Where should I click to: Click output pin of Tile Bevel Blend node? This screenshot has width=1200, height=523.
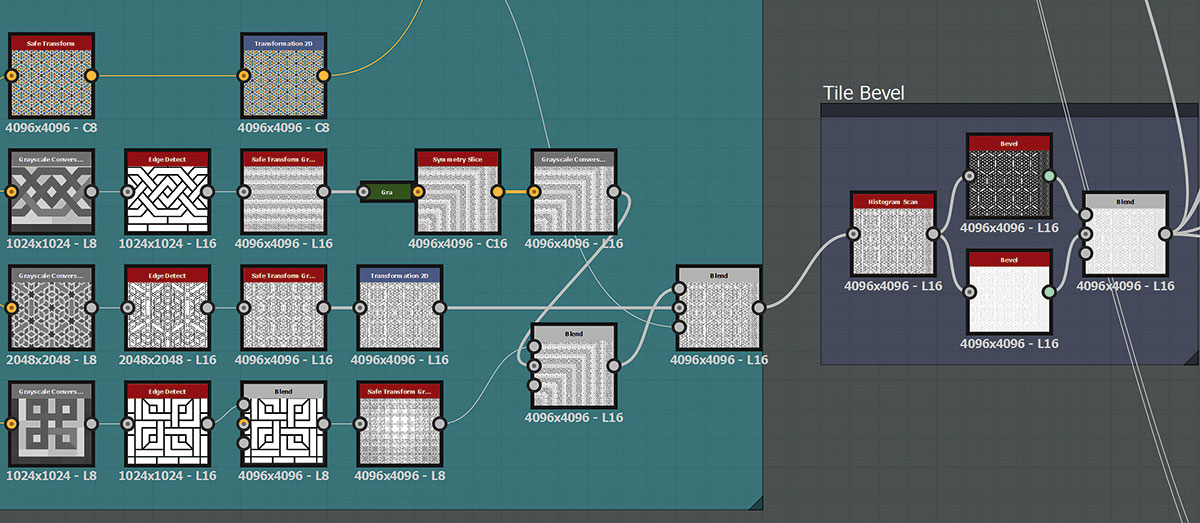click(x=1165, y=234)
